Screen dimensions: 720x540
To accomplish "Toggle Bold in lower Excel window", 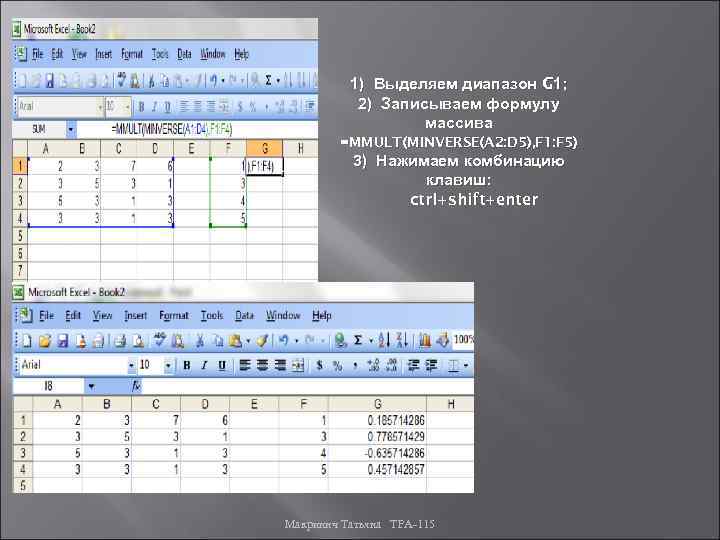I will [186, 366].
